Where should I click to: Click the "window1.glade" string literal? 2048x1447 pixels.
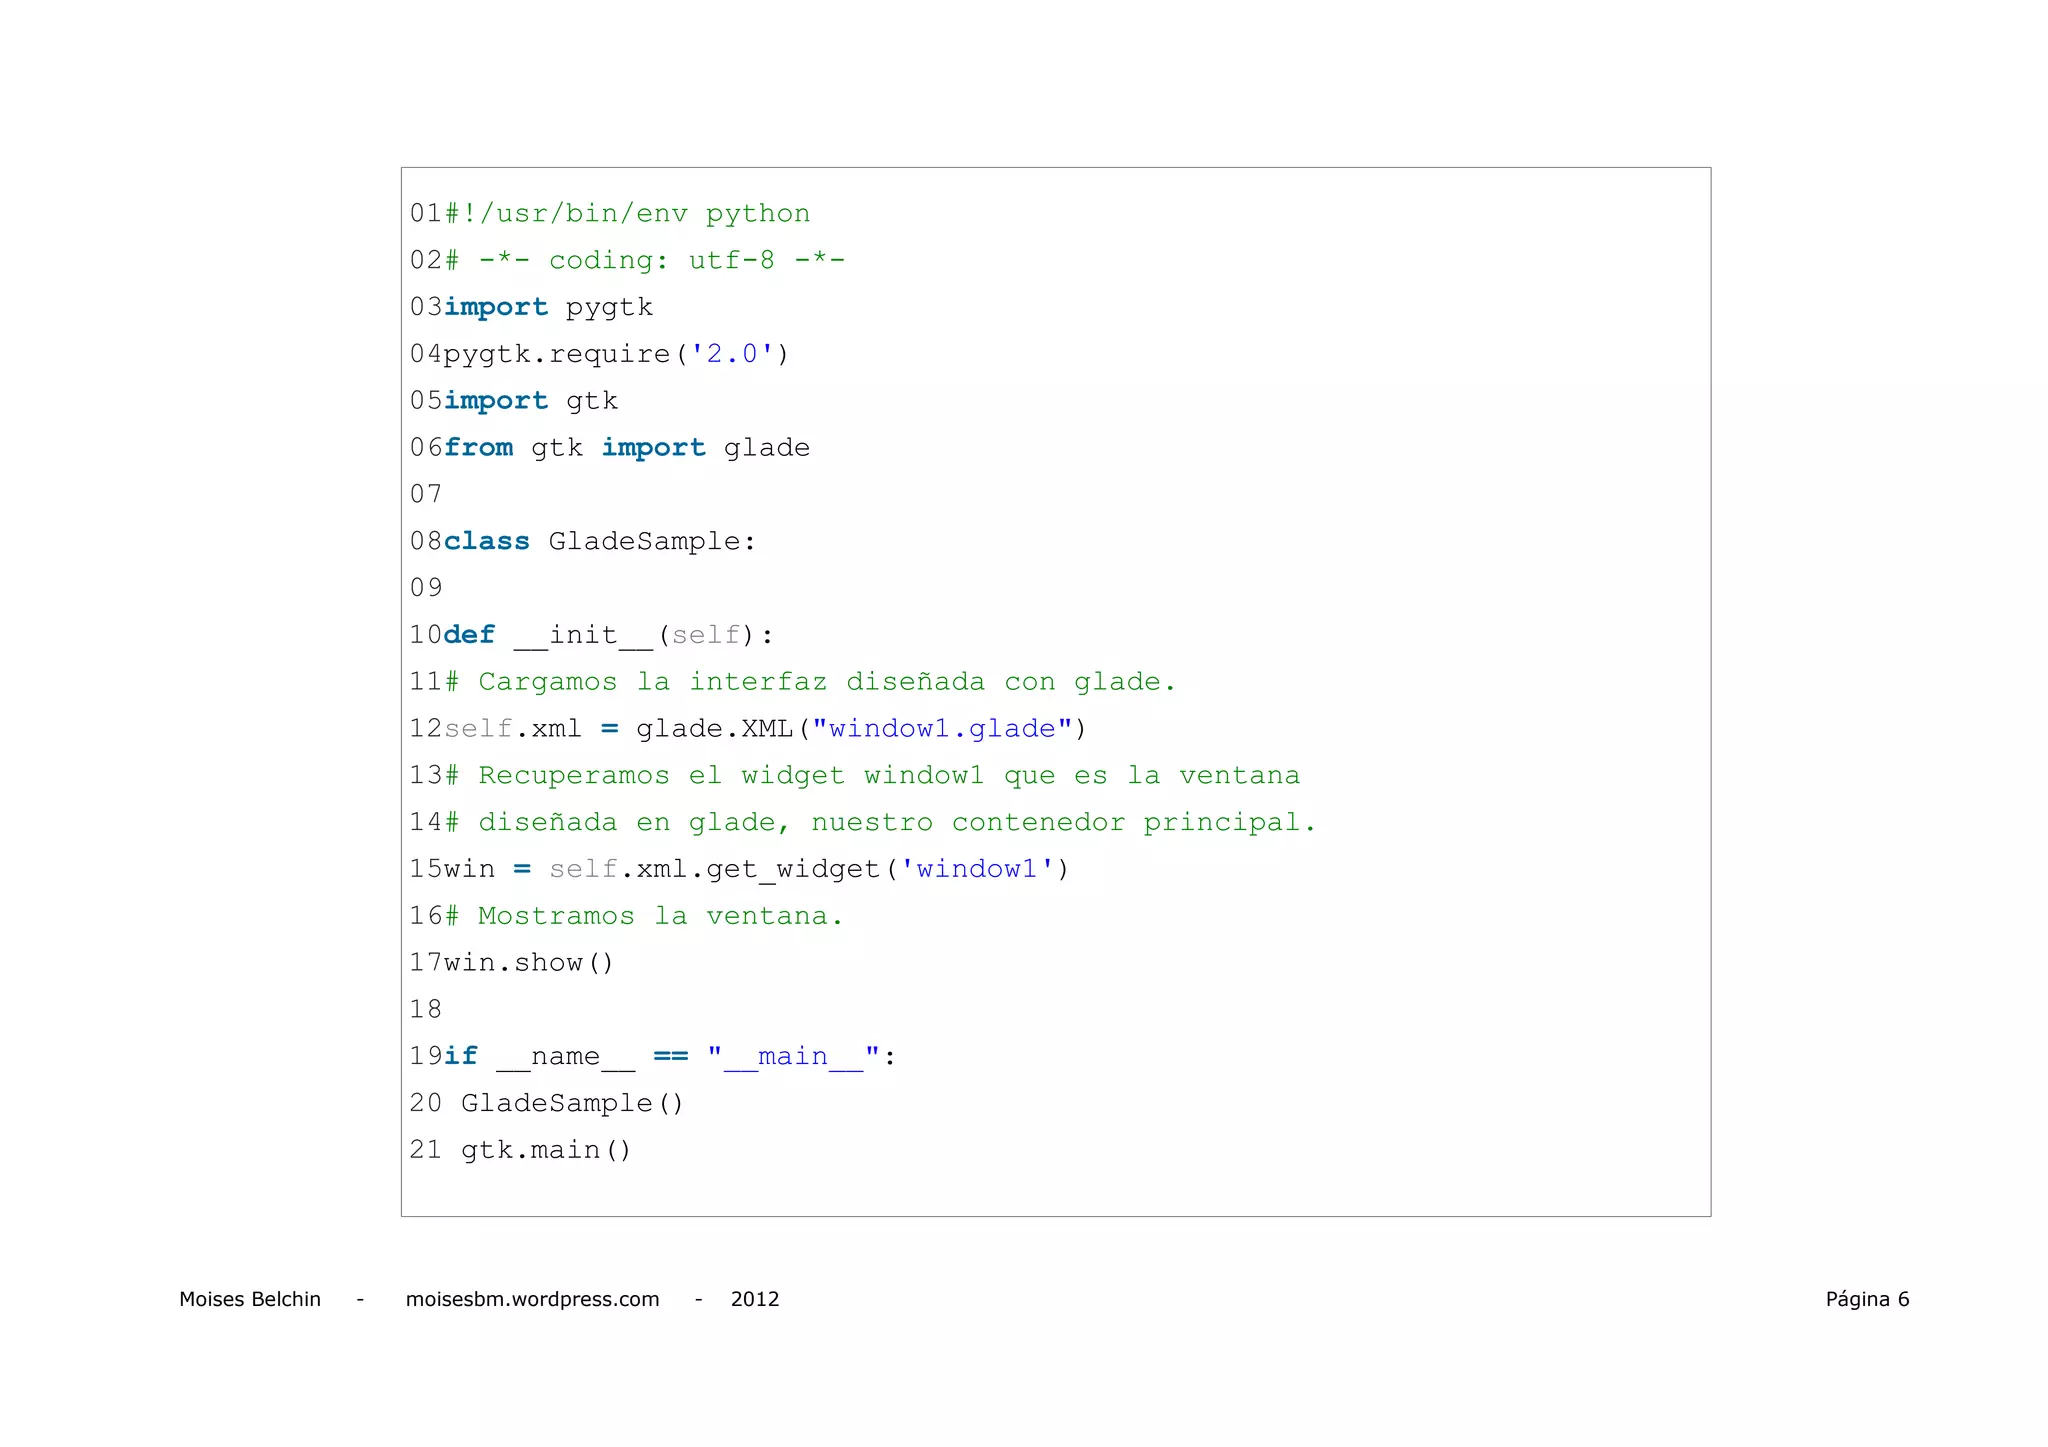(942, 729)
